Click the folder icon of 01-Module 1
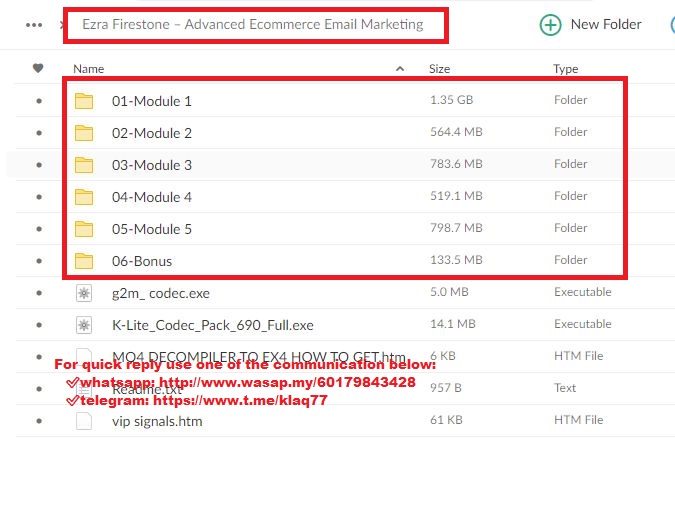Viewport: 675px width, 530px height. (84, 101)
